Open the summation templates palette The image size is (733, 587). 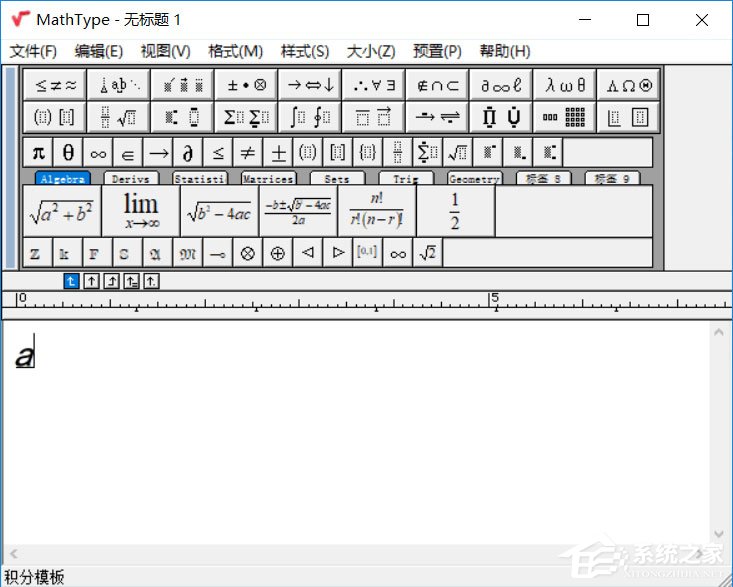click(245, 117)
